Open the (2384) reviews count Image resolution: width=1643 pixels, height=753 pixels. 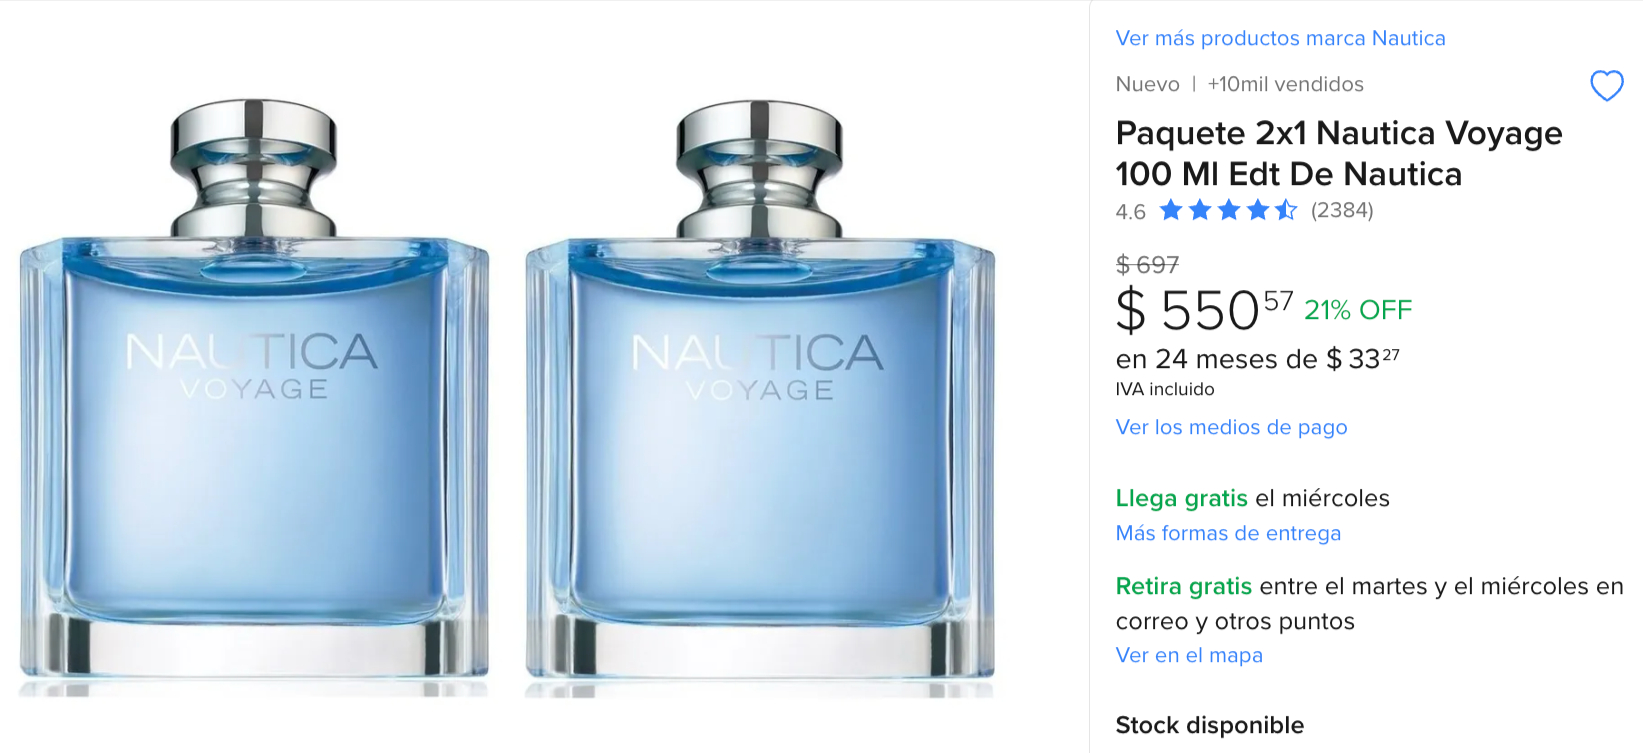(x=1342, y=210)
